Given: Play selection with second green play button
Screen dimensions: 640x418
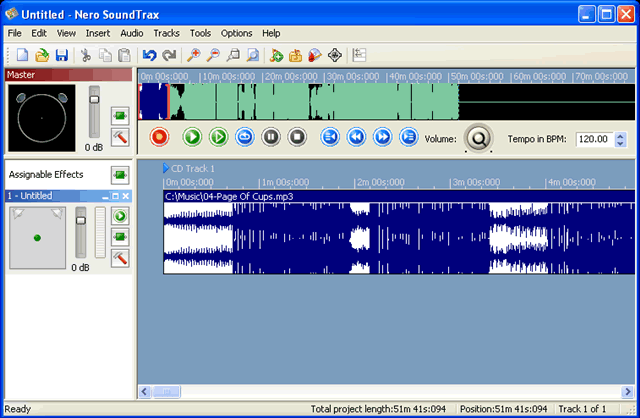Looking at the screenshot, I should click(x=219, y=137).
